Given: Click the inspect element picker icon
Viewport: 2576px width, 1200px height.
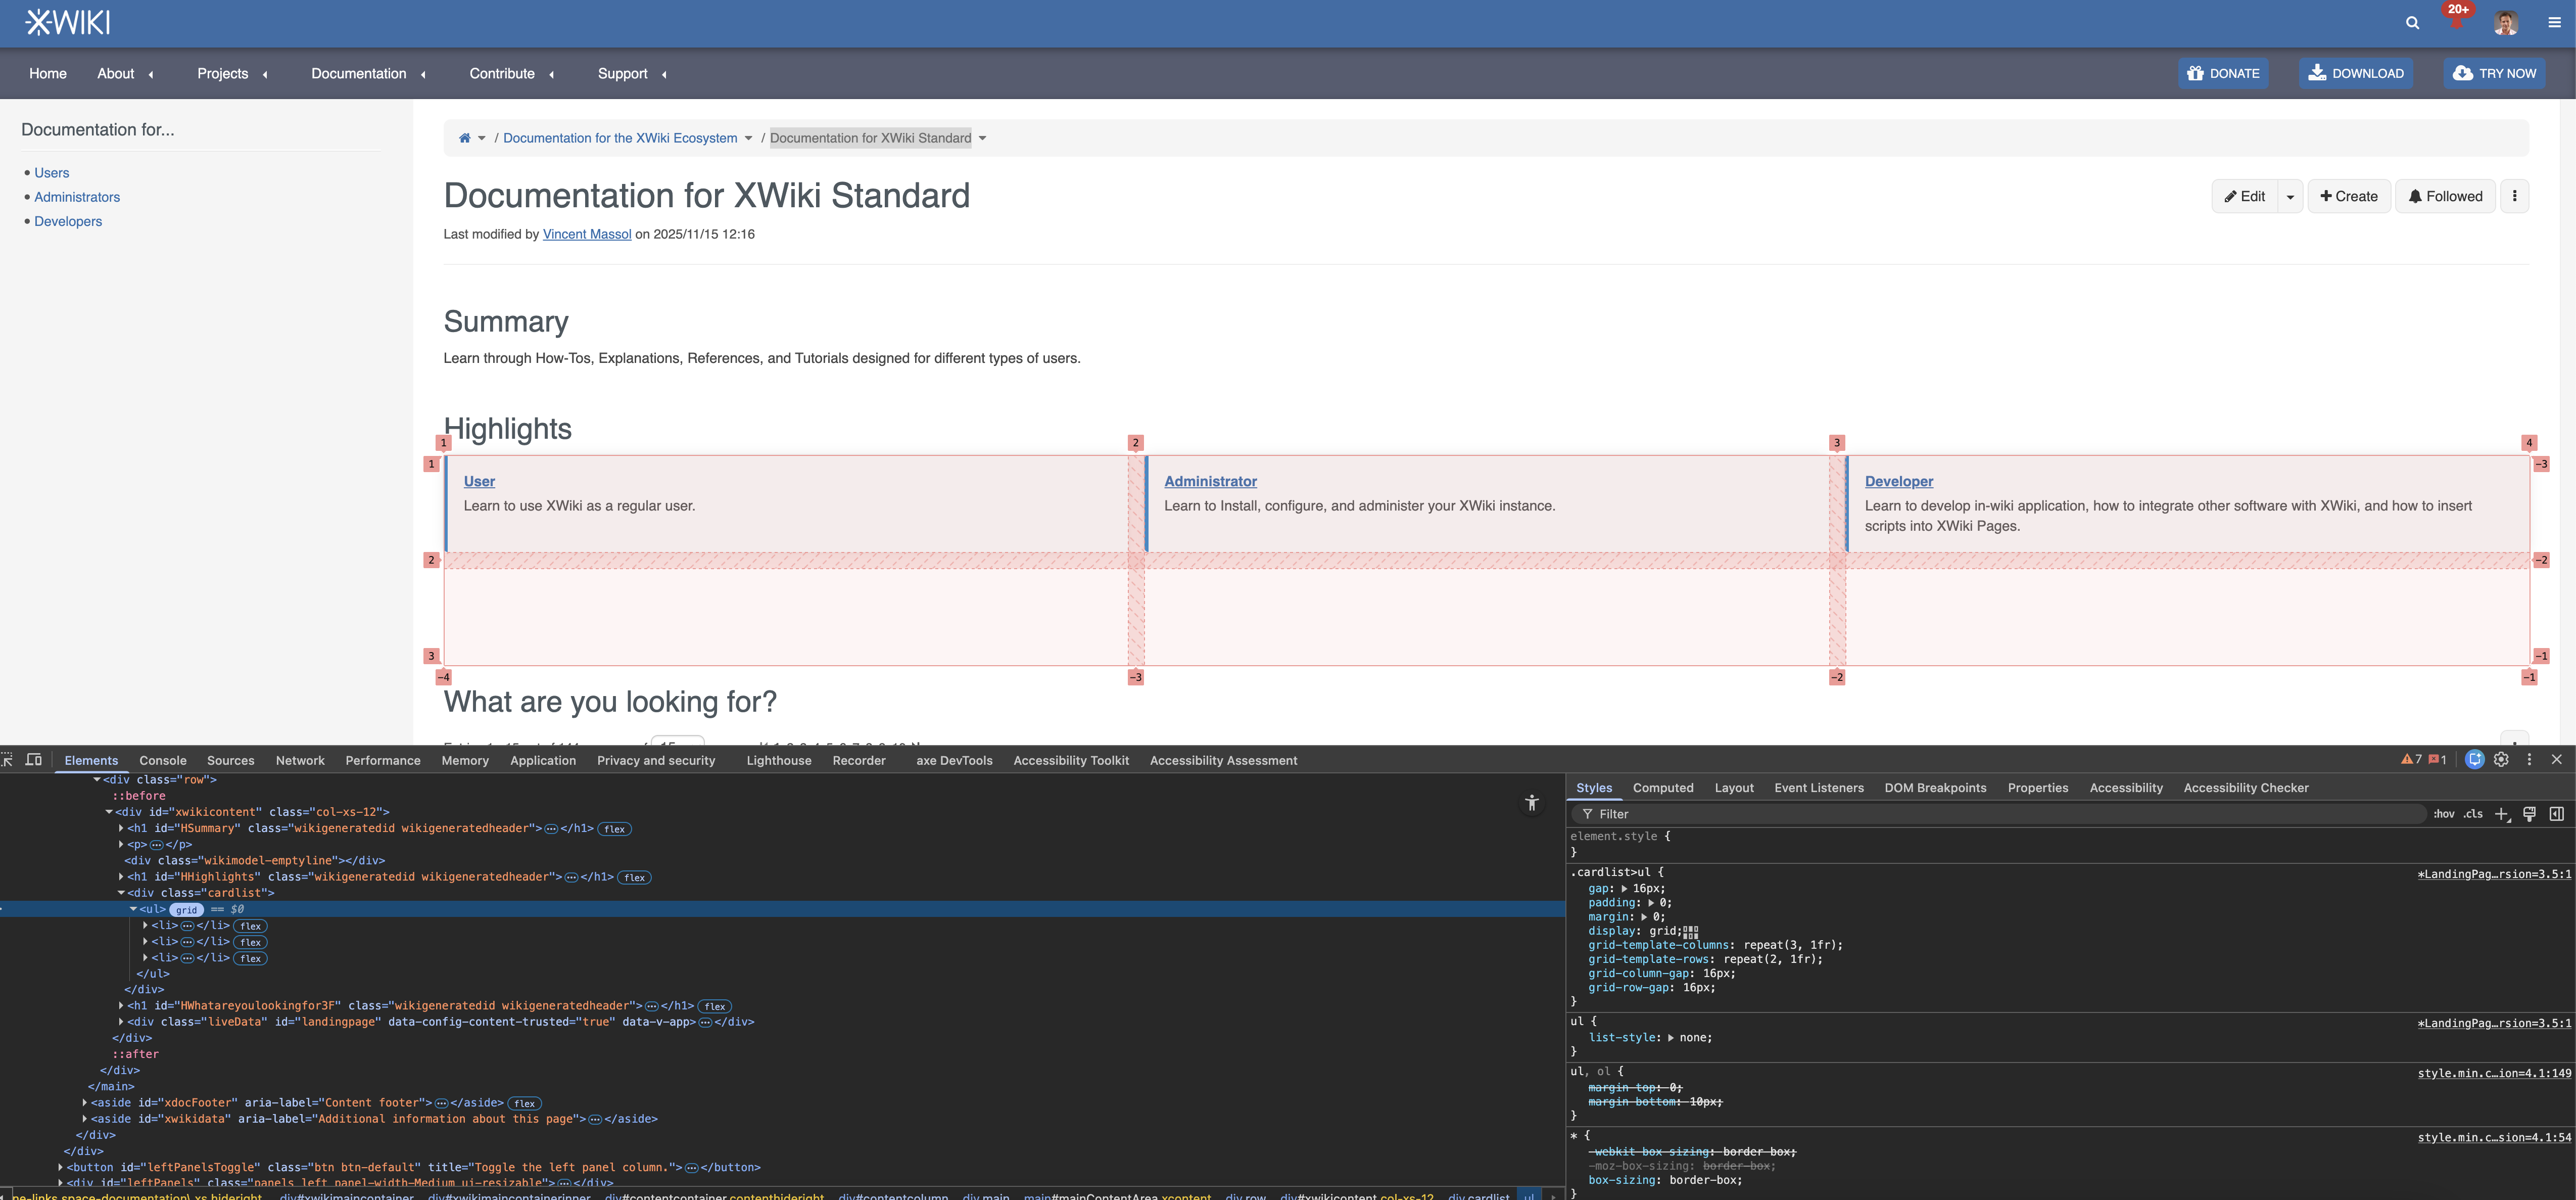Looking at the screenshot, I should tap(7, 760).
